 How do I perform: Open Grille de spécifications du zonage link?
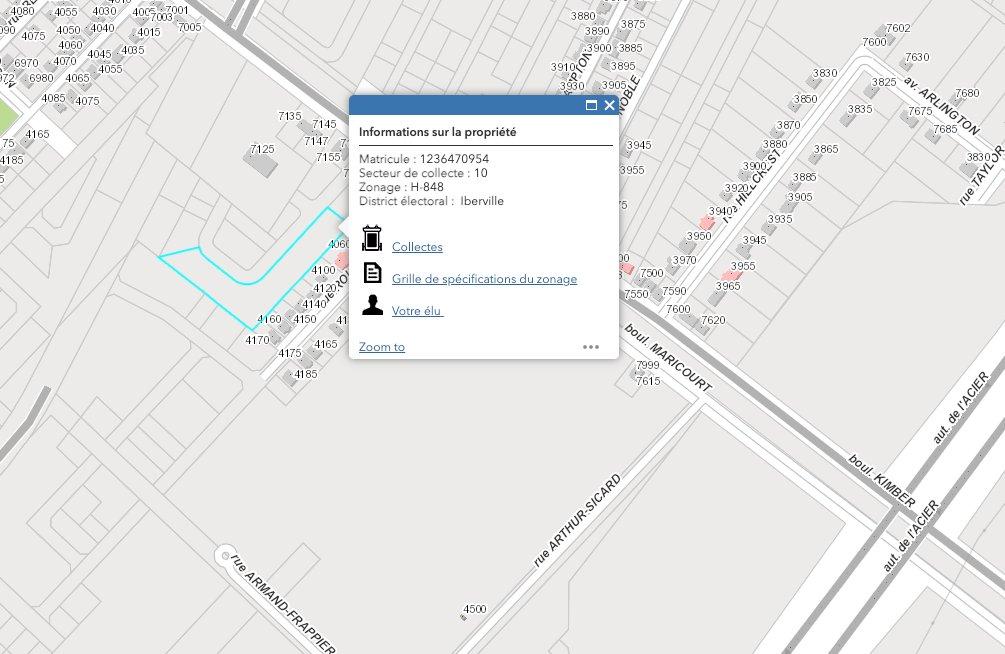(485, 279)
